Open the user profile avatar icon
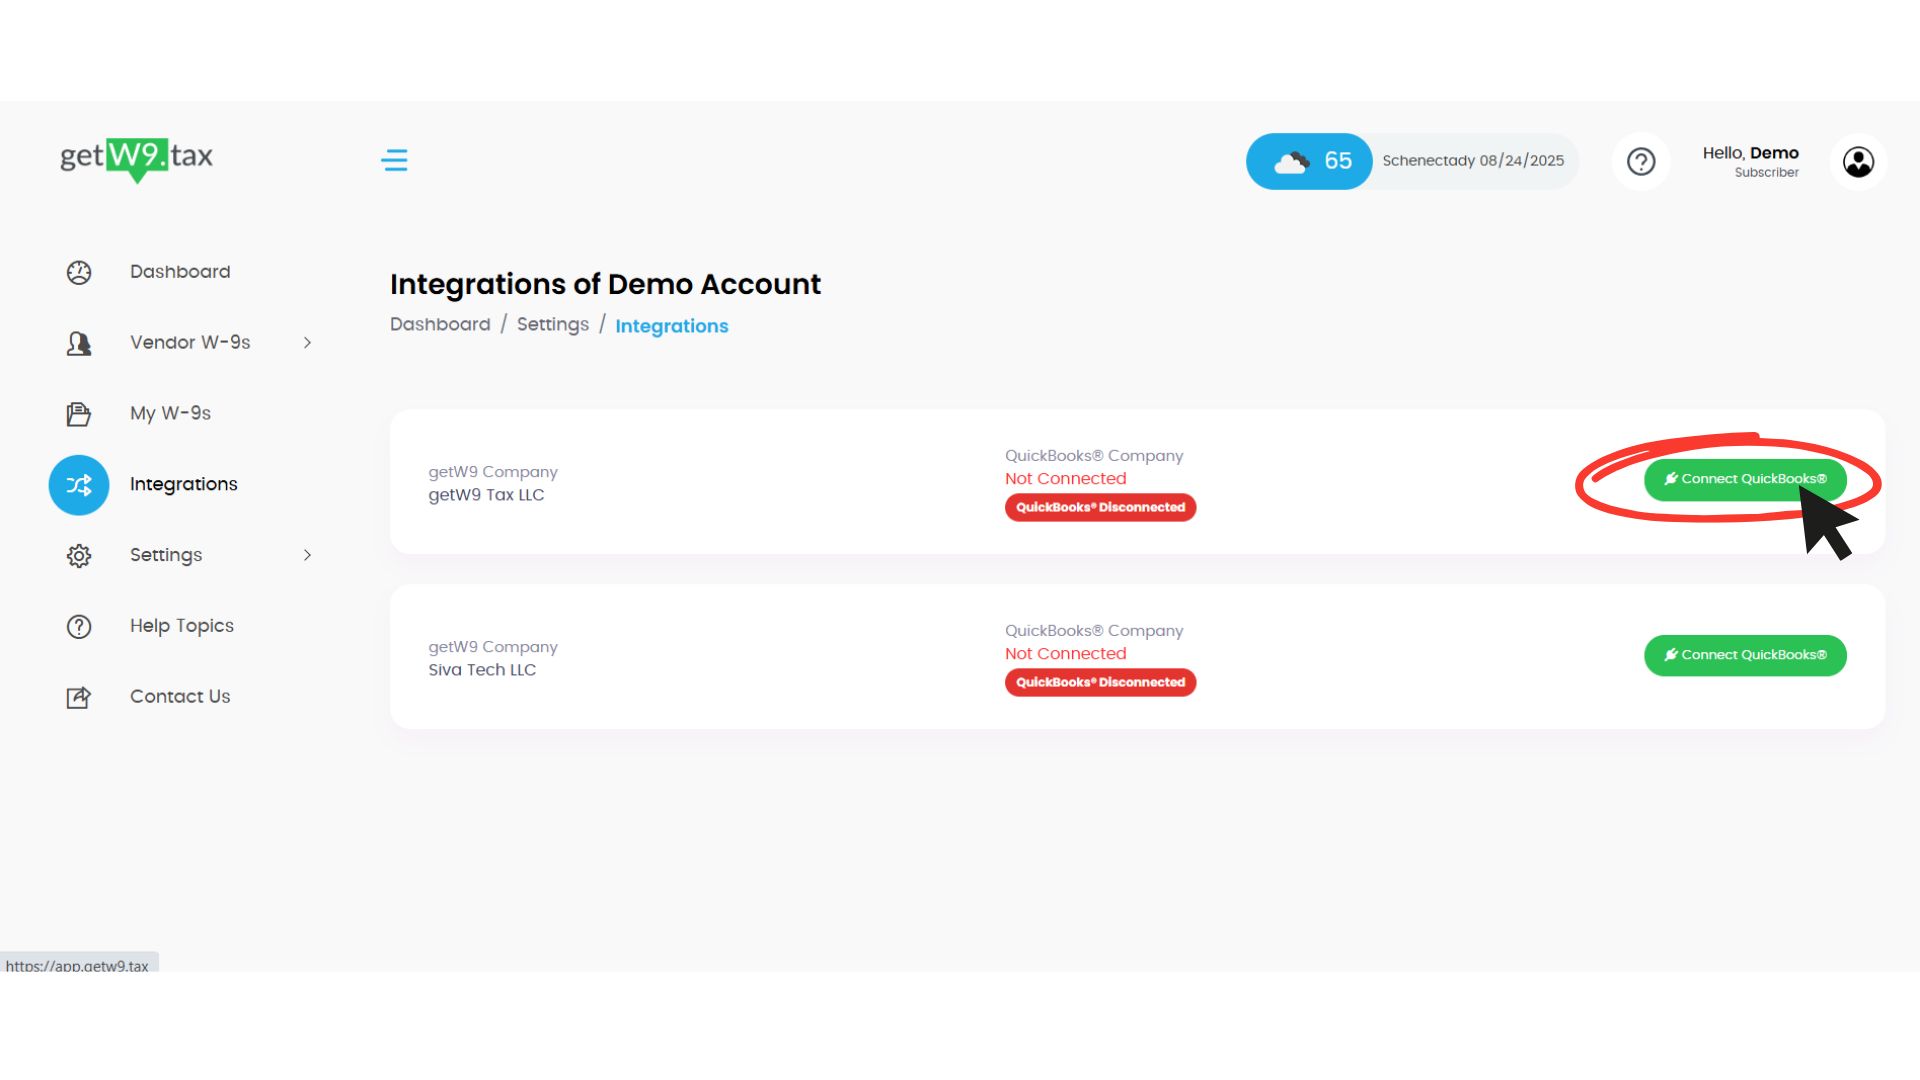 (1858, 161)
